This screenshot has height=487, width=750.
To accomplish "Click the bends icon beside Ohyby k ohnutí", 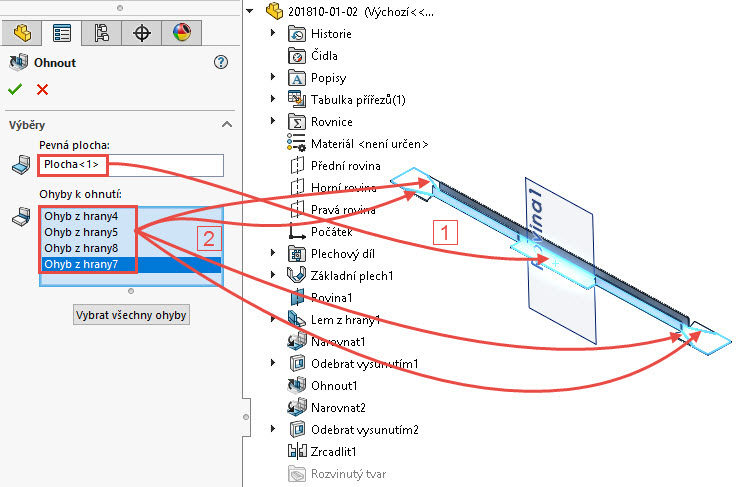I will 21,217.
